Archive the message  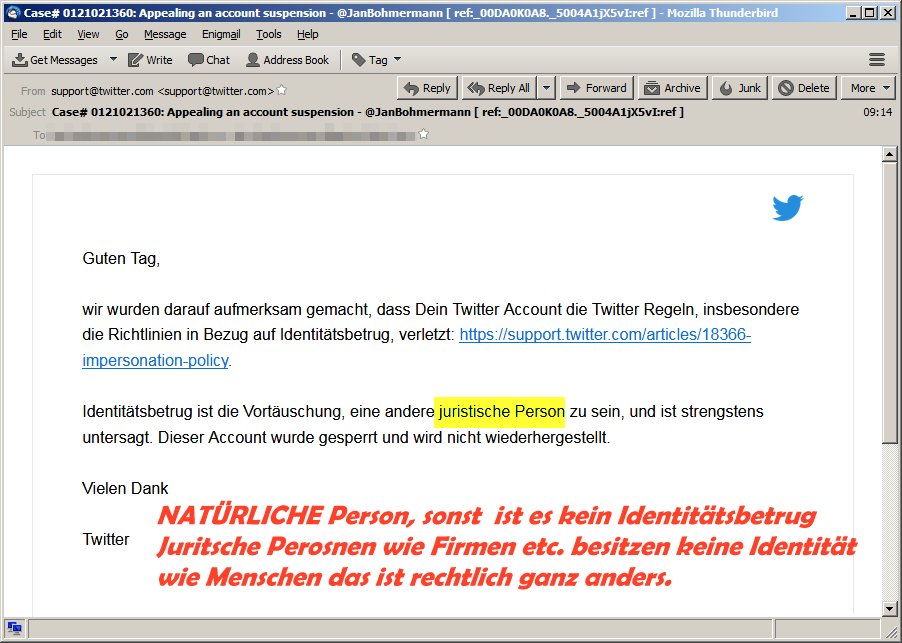tap(672, 88)
